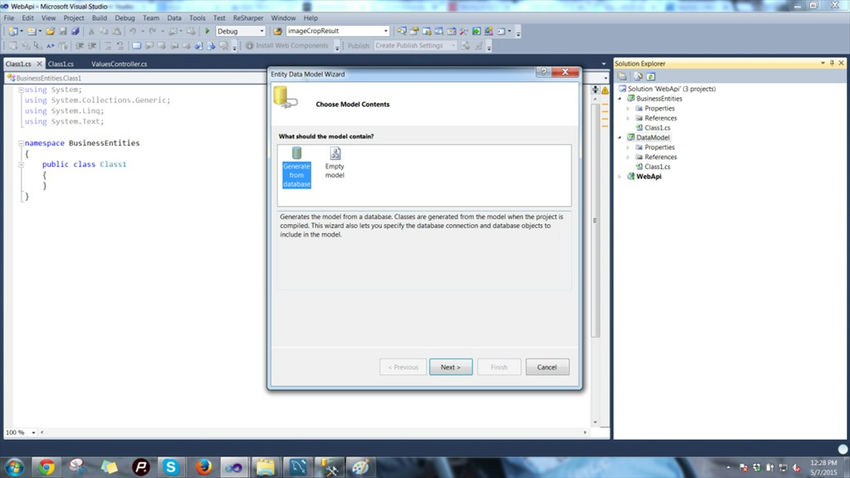
Task: Open the Tools menu
Action: point(197,18)
